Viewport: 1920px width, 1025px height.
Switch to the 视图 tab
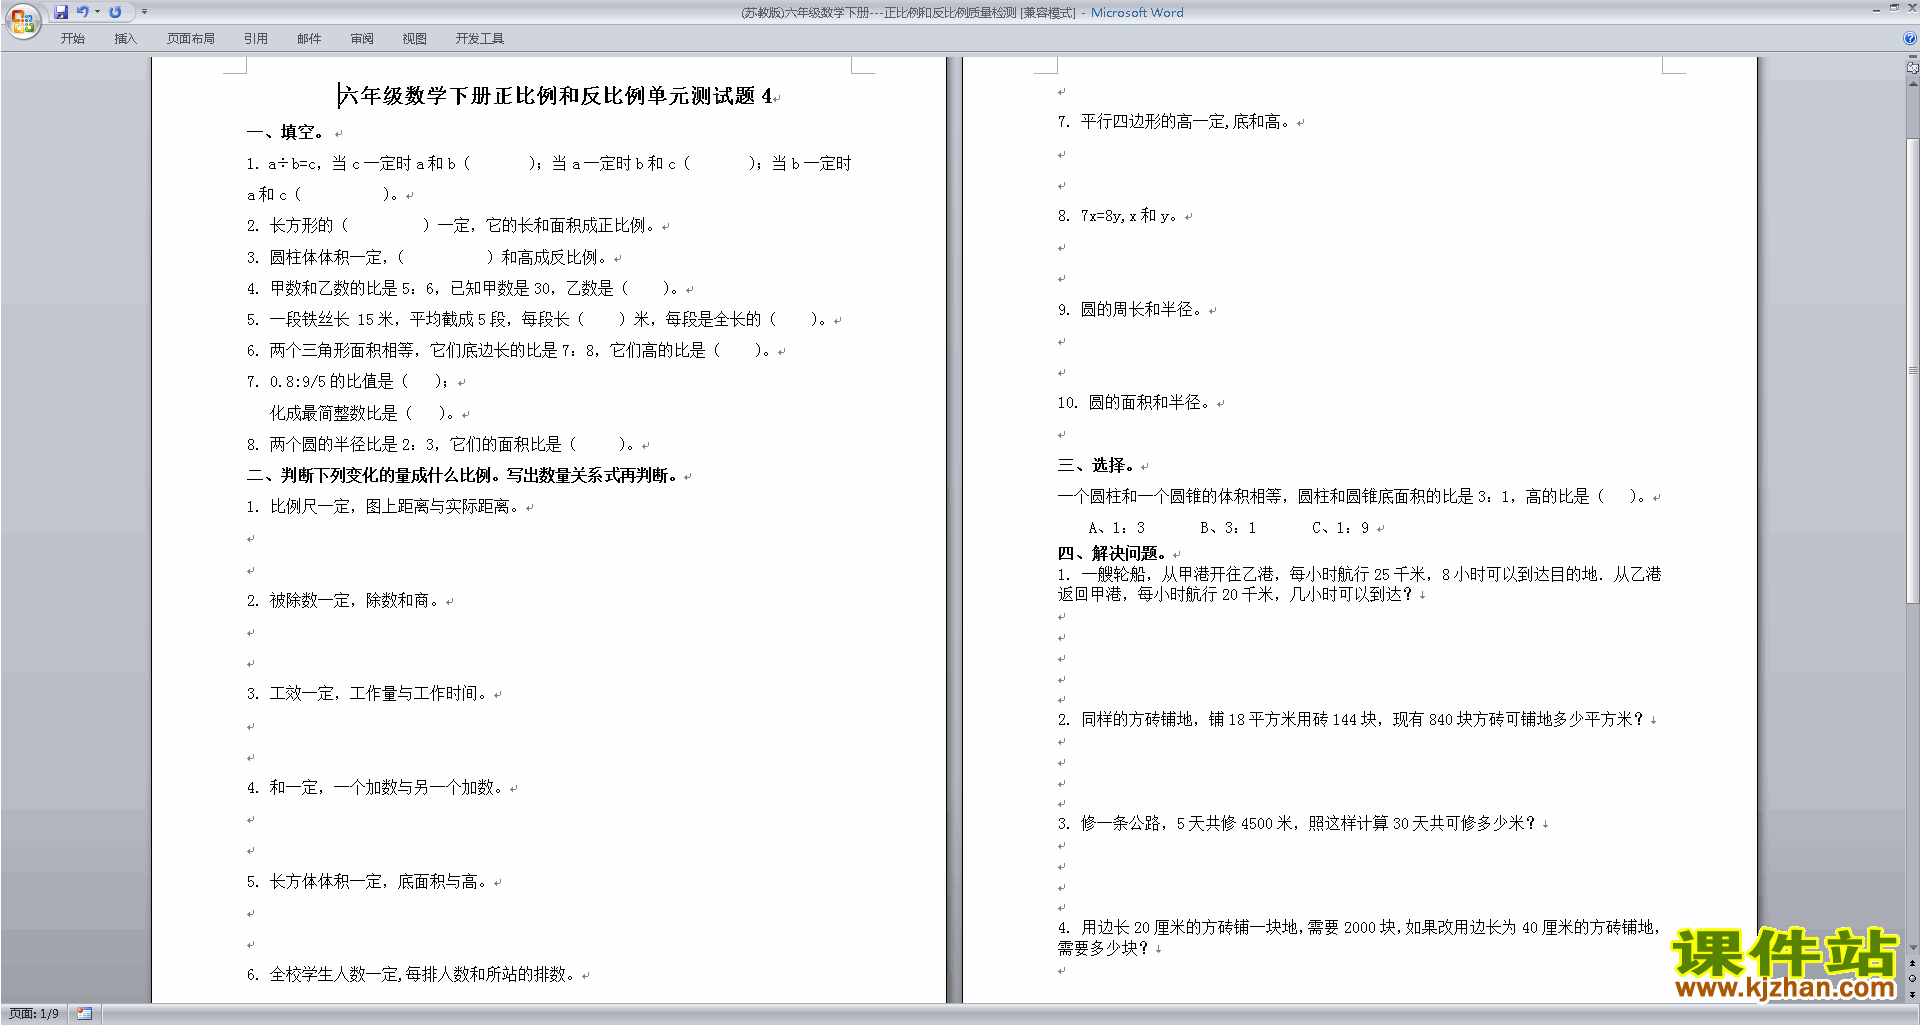(x=415, y=39)
